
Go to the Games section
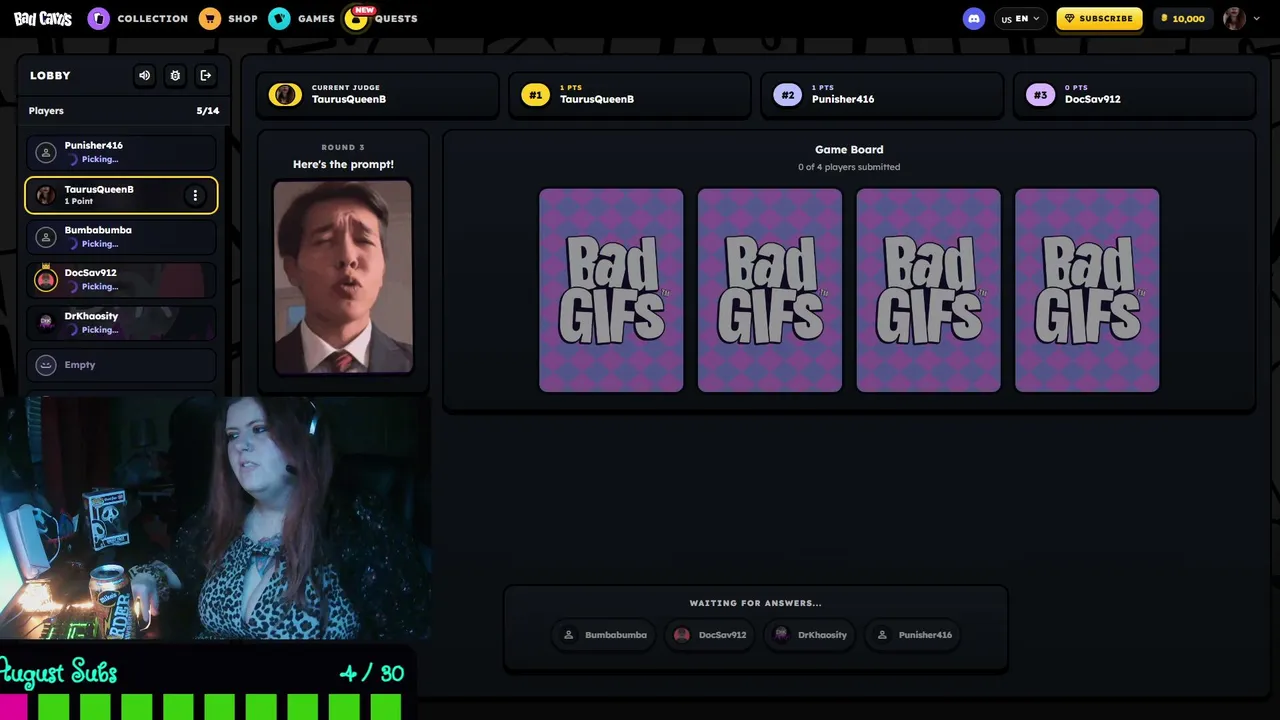click(302, 18)
